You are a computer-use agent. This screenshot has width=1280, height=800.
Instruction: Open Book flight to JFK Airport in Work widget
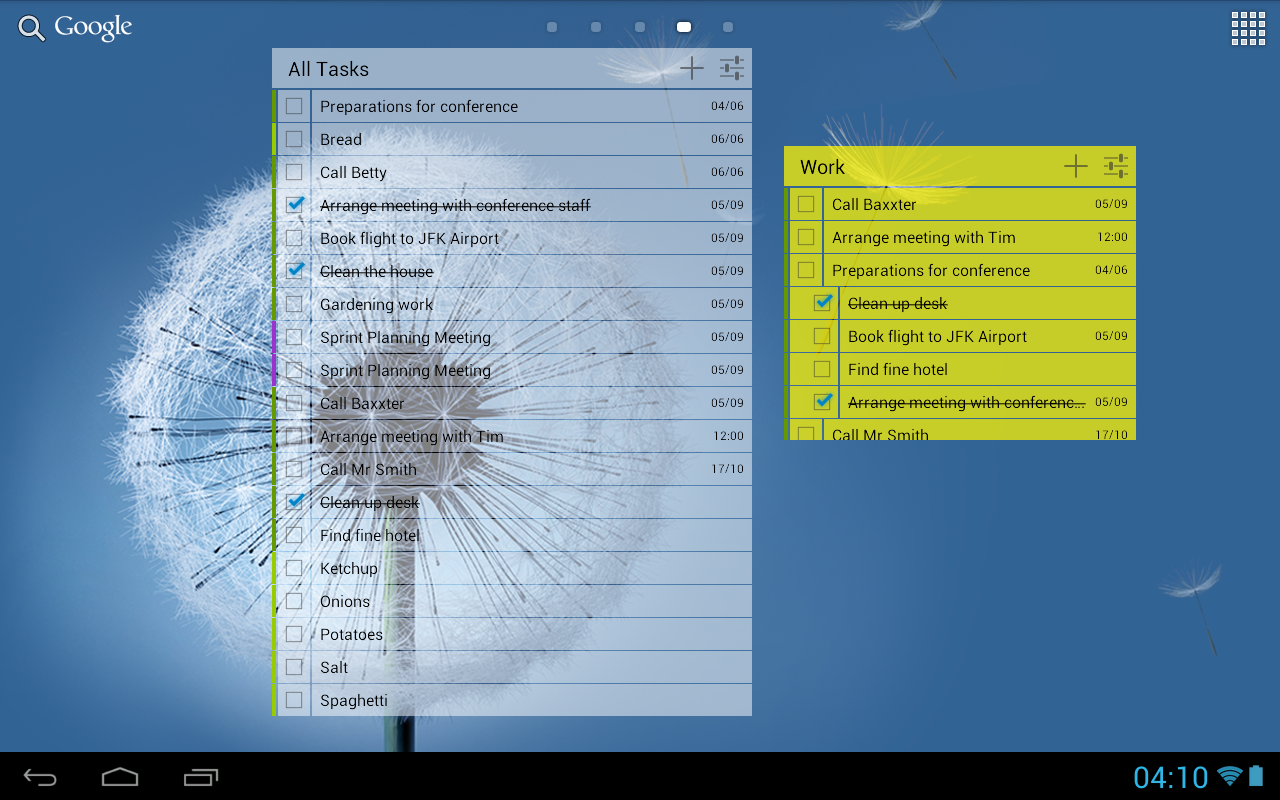[937, 336]
